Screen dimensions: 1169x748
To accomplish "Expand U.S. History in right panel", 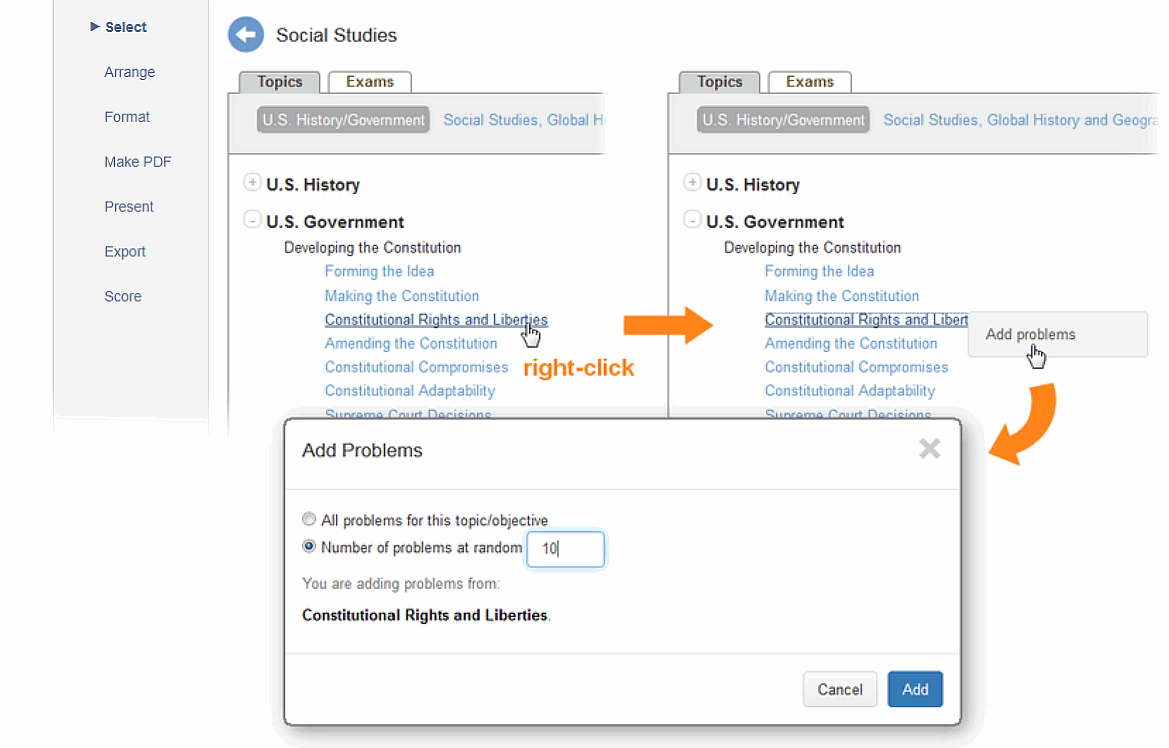I will tap(692, 182).
